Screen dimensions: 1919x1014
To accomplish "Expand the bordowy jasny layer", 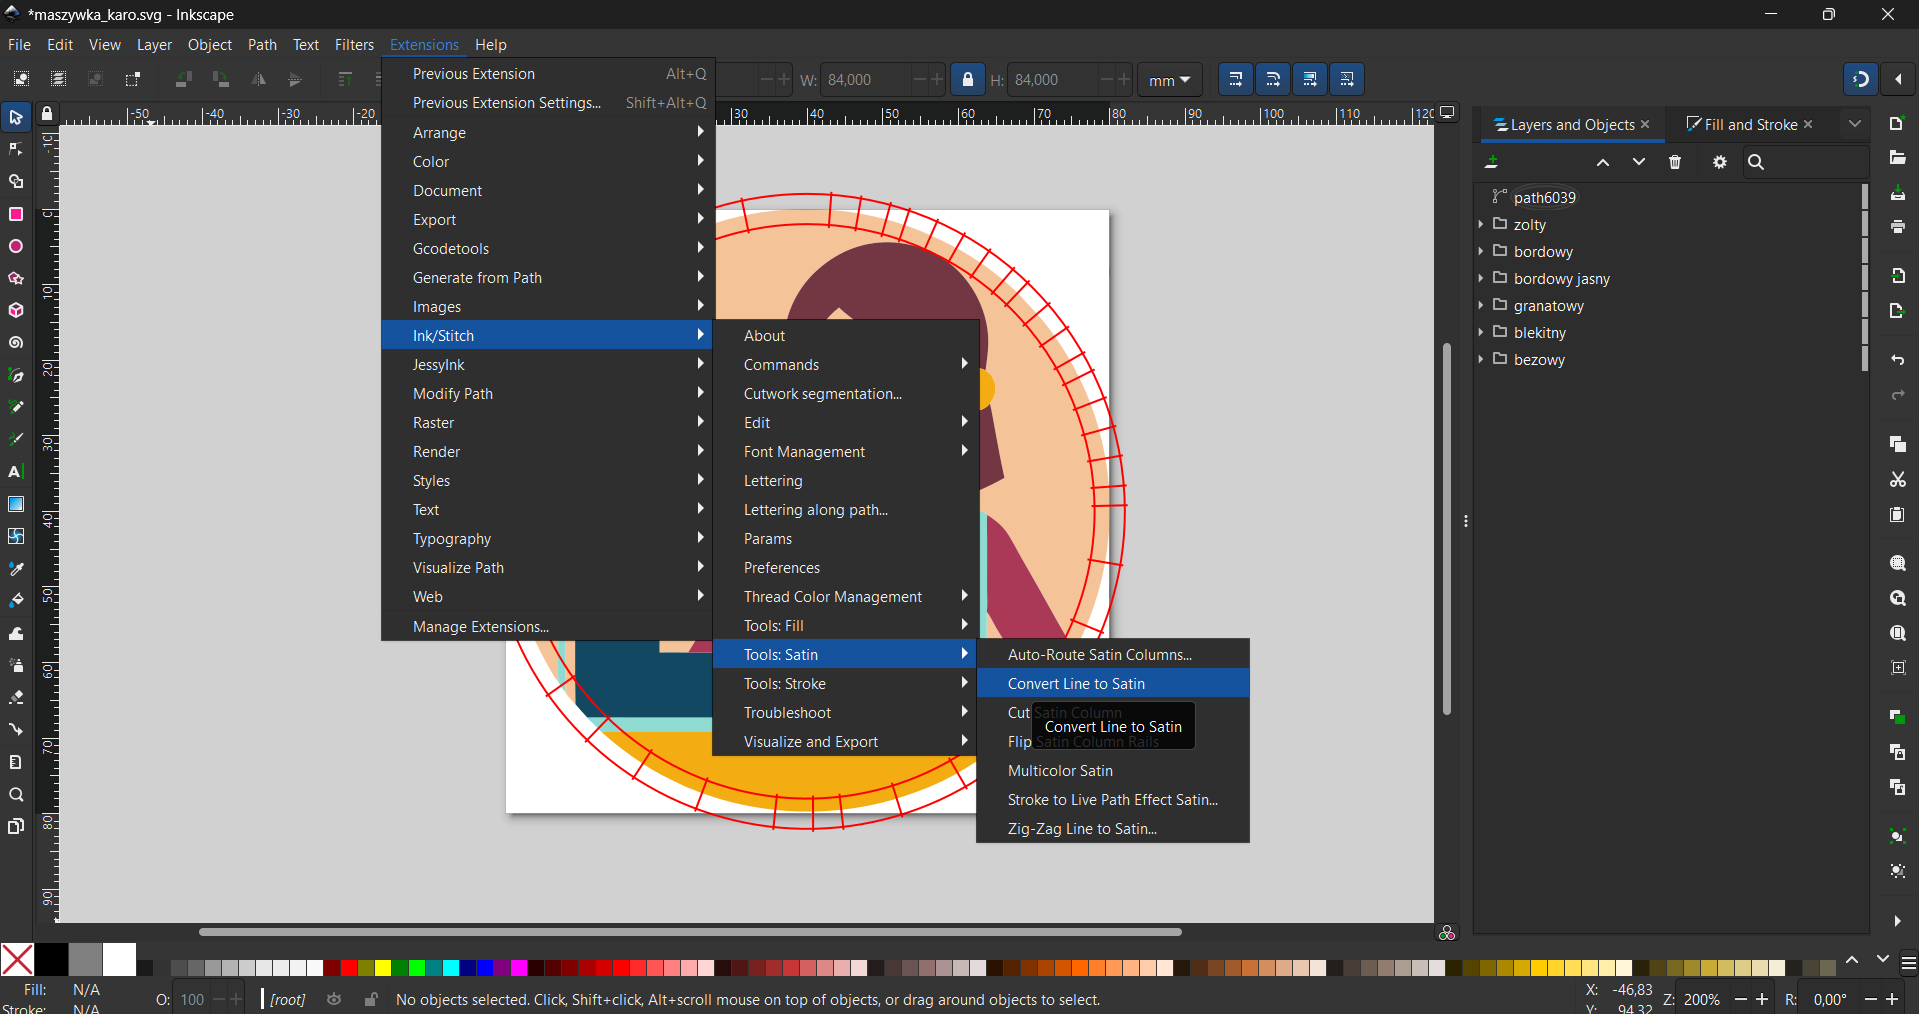I will (x=1481, y=278).
